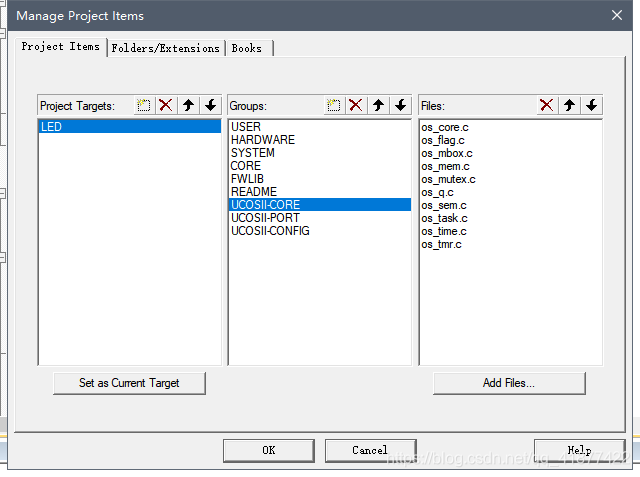
Task: Select the LED project target
Action: 130,127
